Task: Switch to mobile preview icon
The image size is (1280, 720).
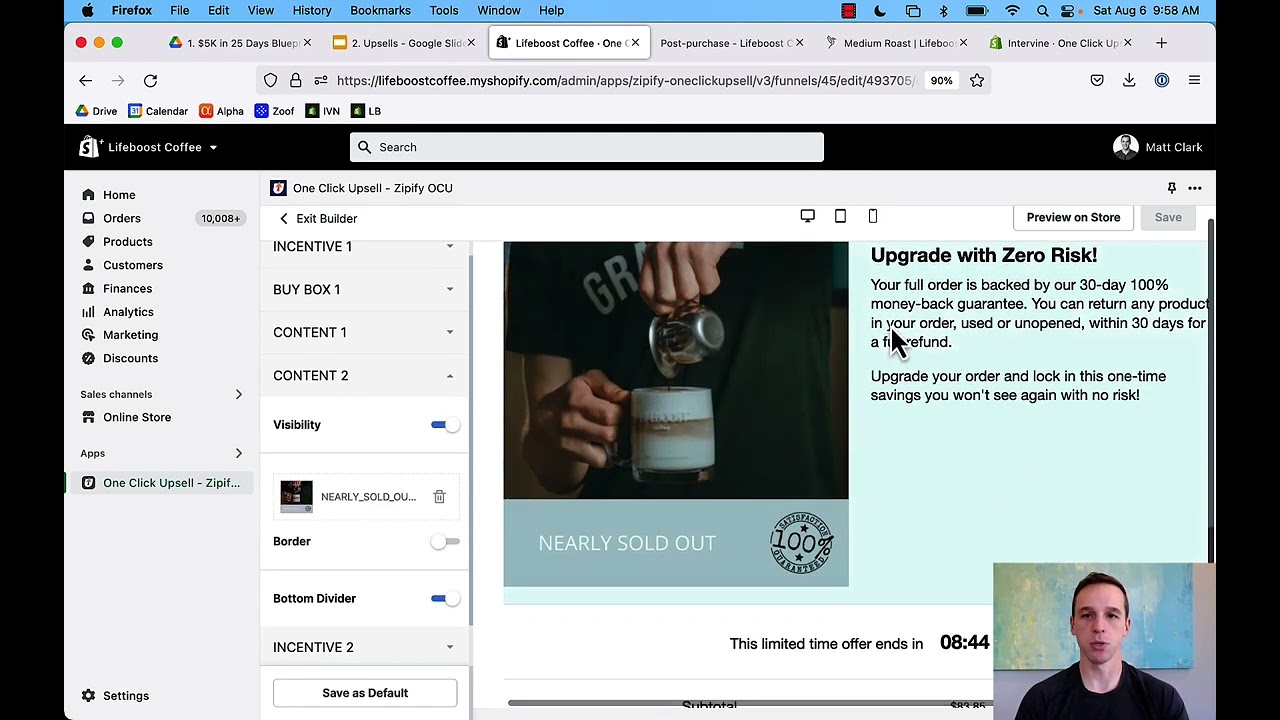Action: tap(873, 216)
